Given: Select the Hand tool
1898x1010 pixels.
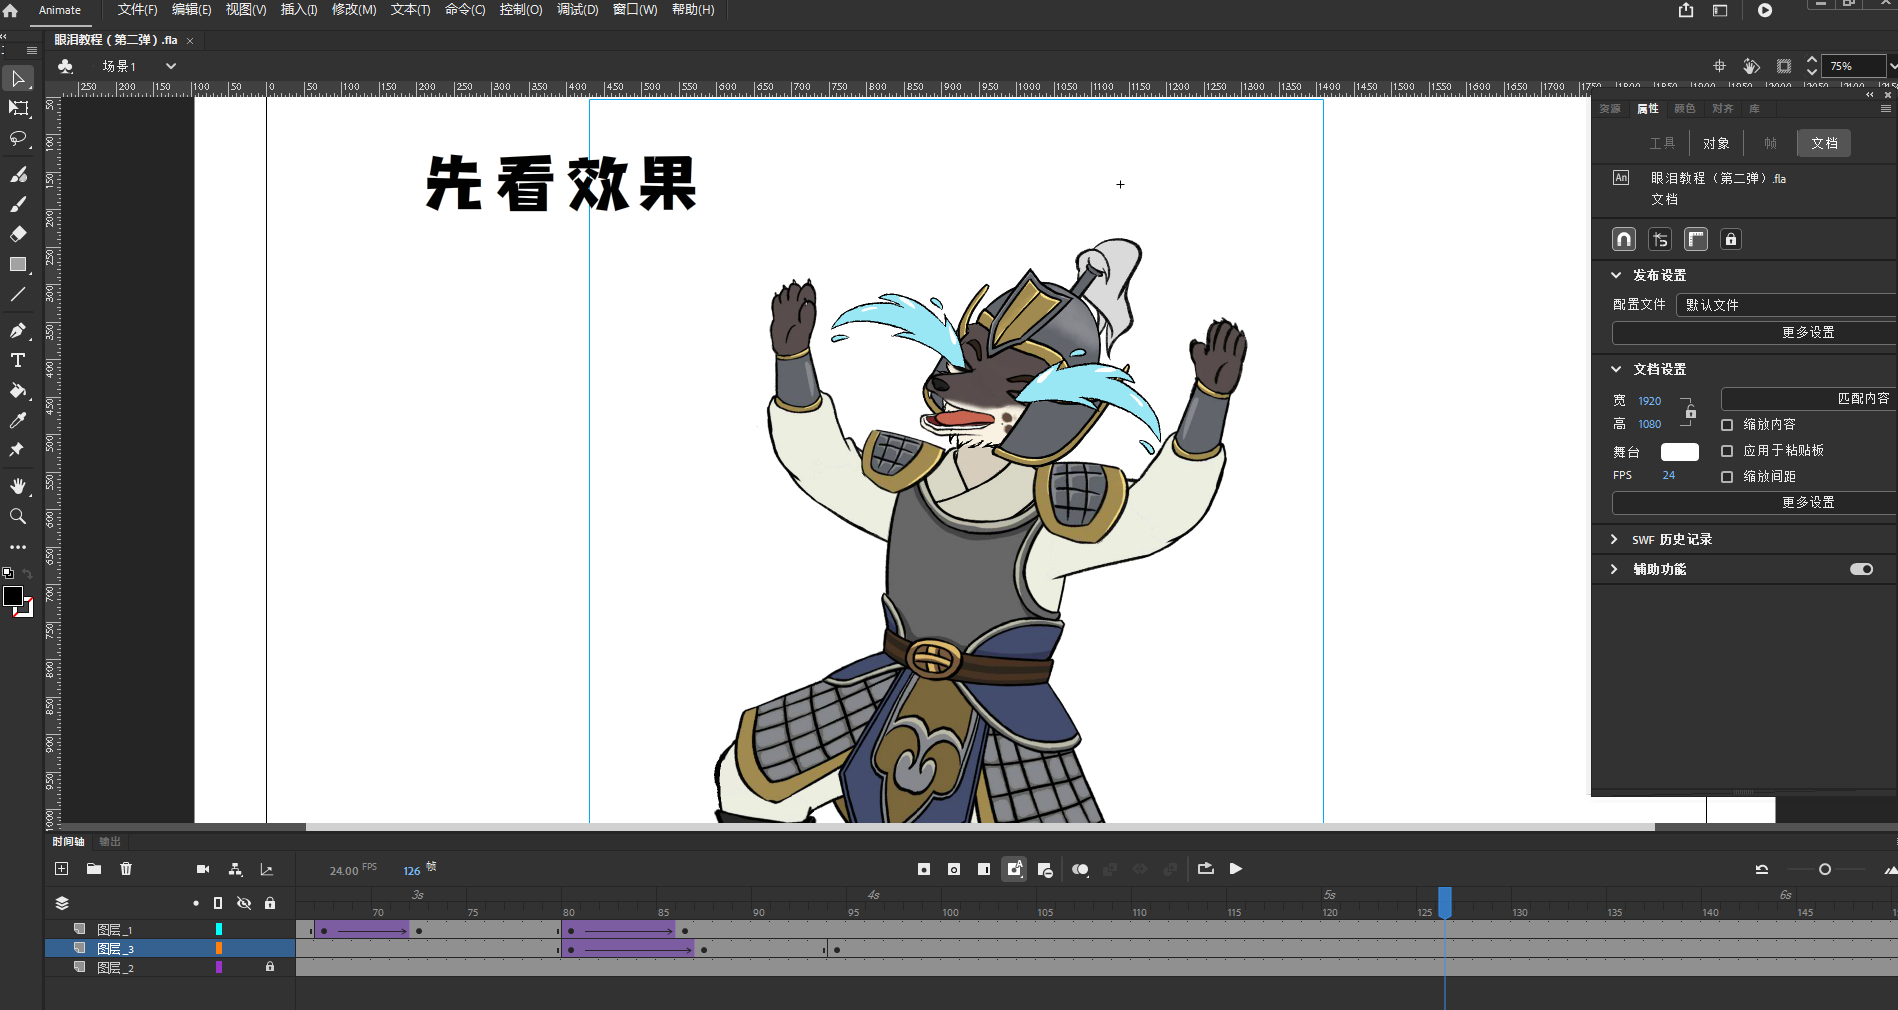Looking at the screenshot, I should click(18, 486).
